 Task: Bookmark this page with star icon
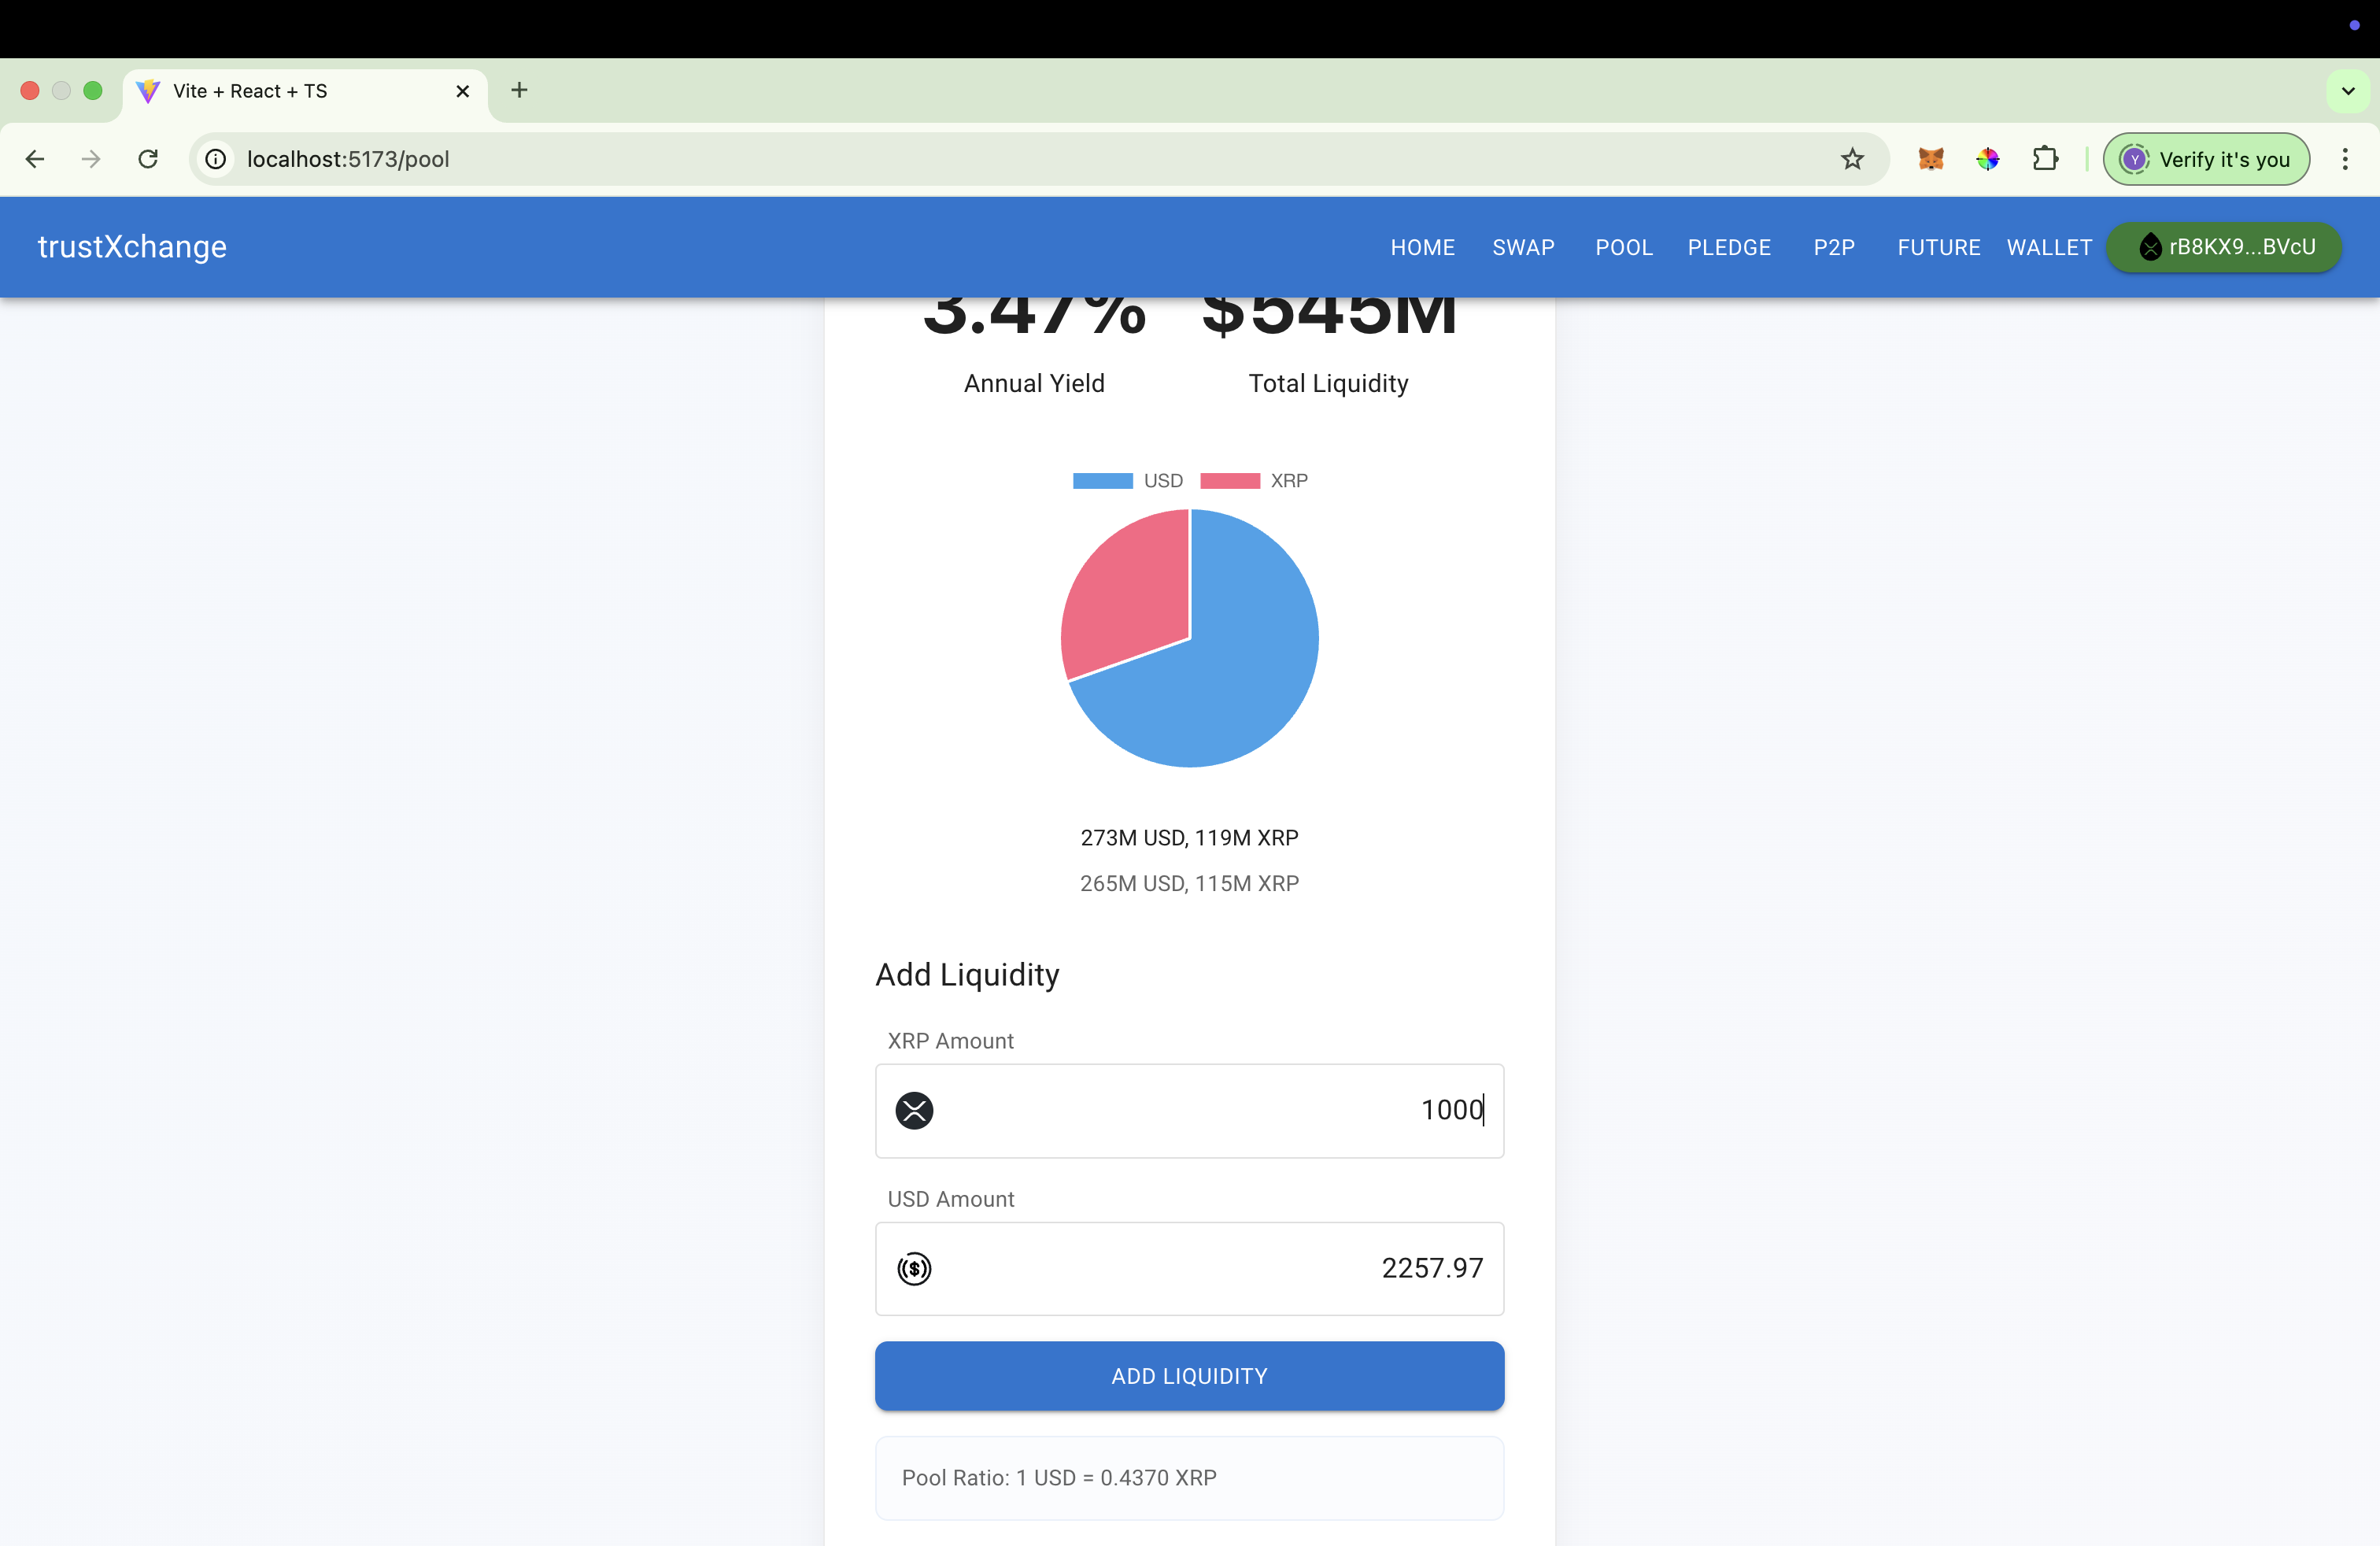click(1852, 159)
